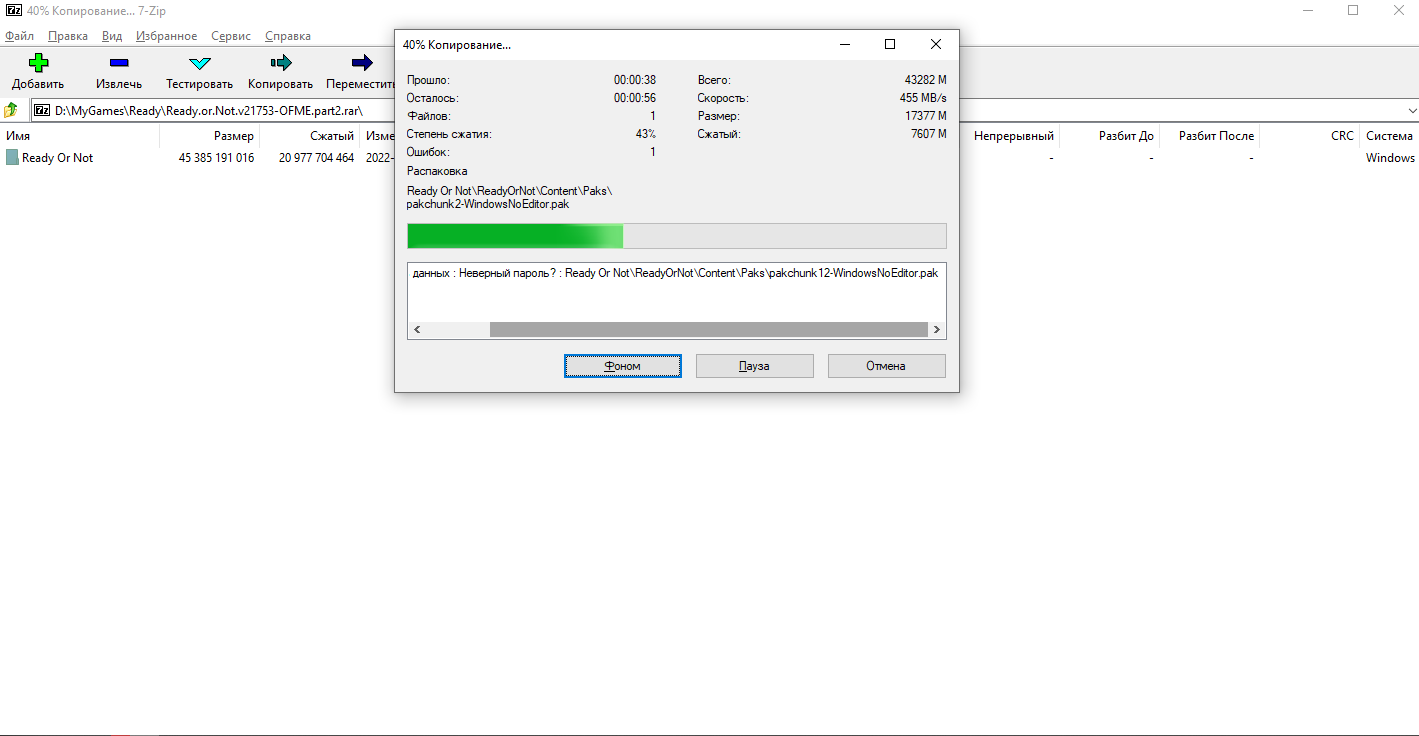The width and height of the screenshot is (1419, 736).
Task: Sort by the Сжатый column header
Action: (x=310, y=136)
